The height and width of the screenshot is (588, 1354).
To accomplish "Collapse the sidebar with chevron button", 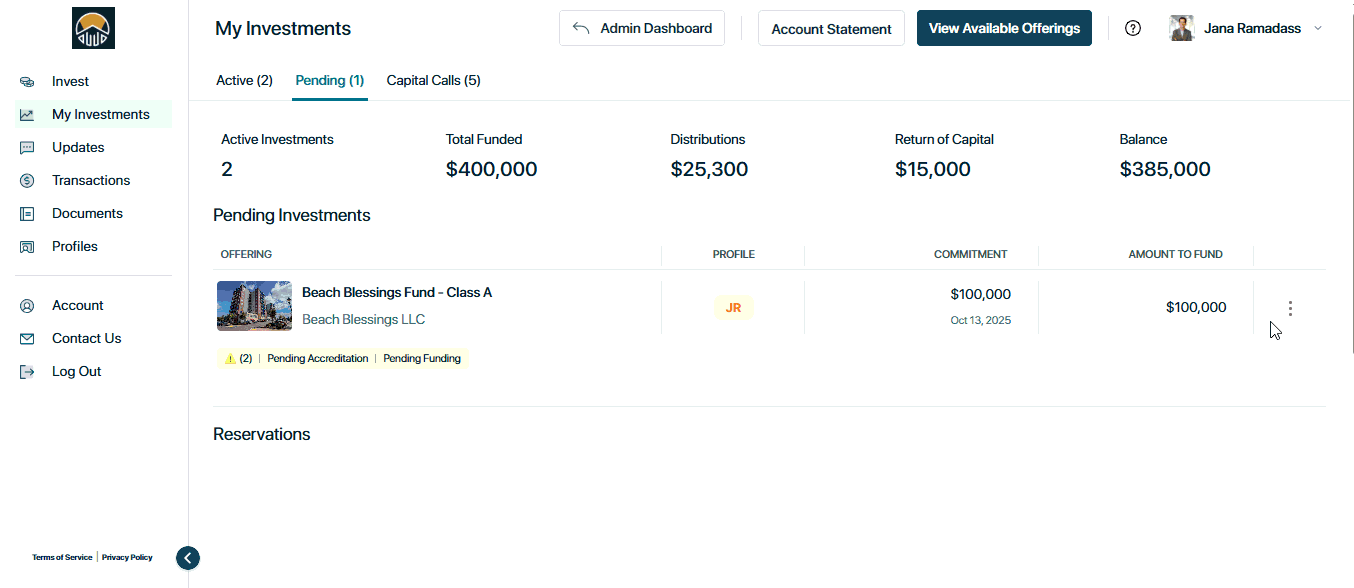I will pos(188,558).
